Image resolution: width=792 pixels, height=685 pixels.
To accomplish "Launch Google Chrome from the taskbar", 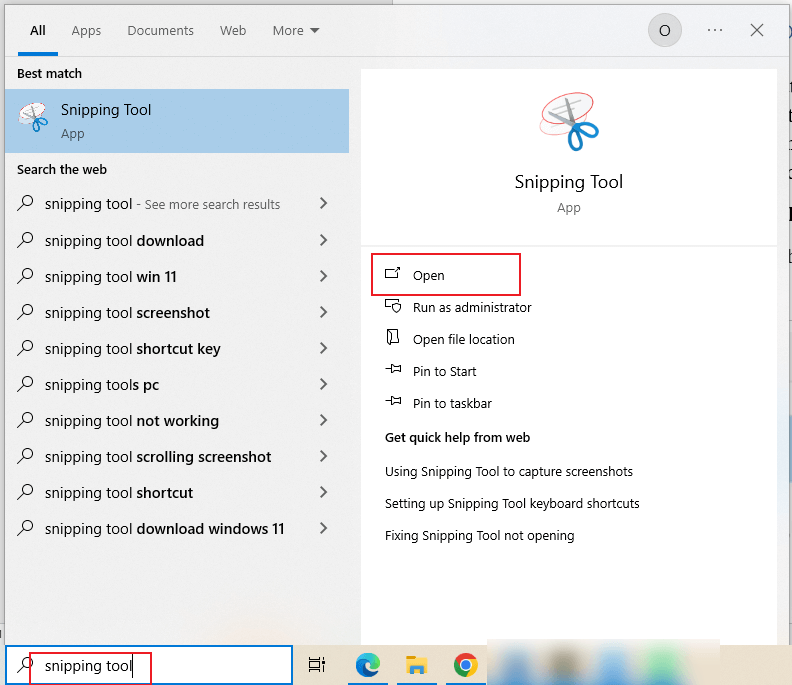I will (466, 665).
